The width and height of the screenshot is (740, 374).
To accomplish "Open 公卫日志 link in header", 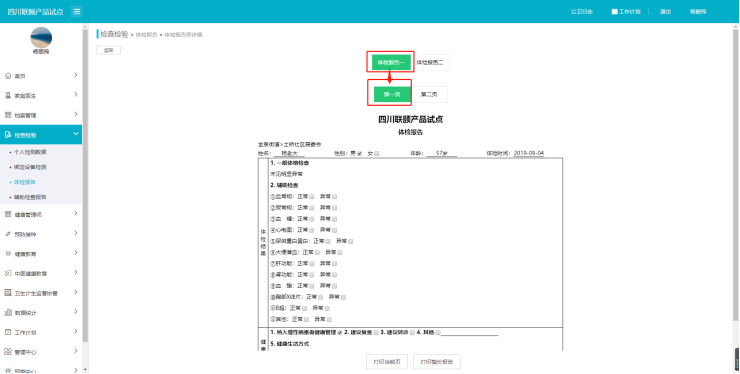I will click(582, 11).
